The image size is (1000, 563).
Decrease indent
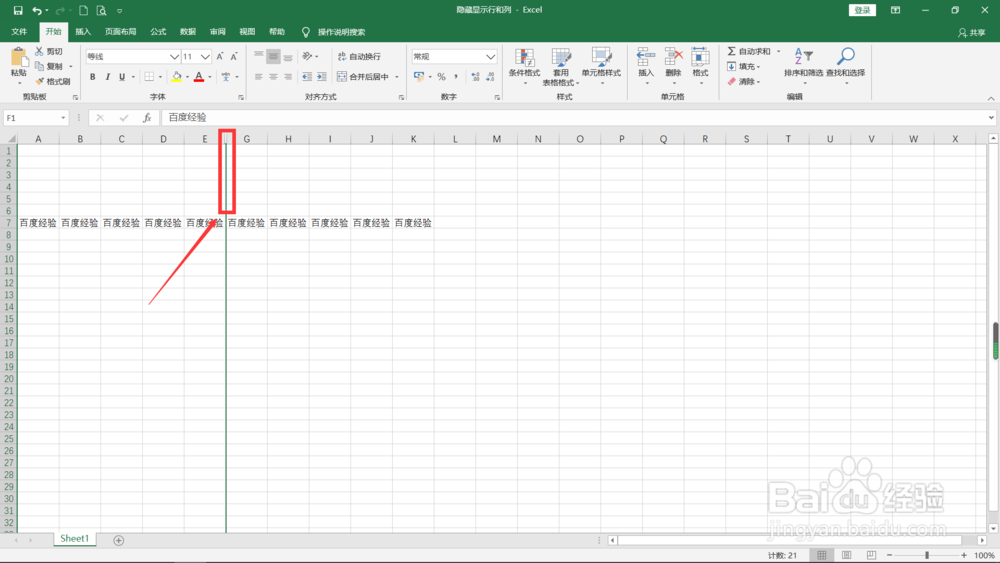pyautogui.click(x=307, y=77)
